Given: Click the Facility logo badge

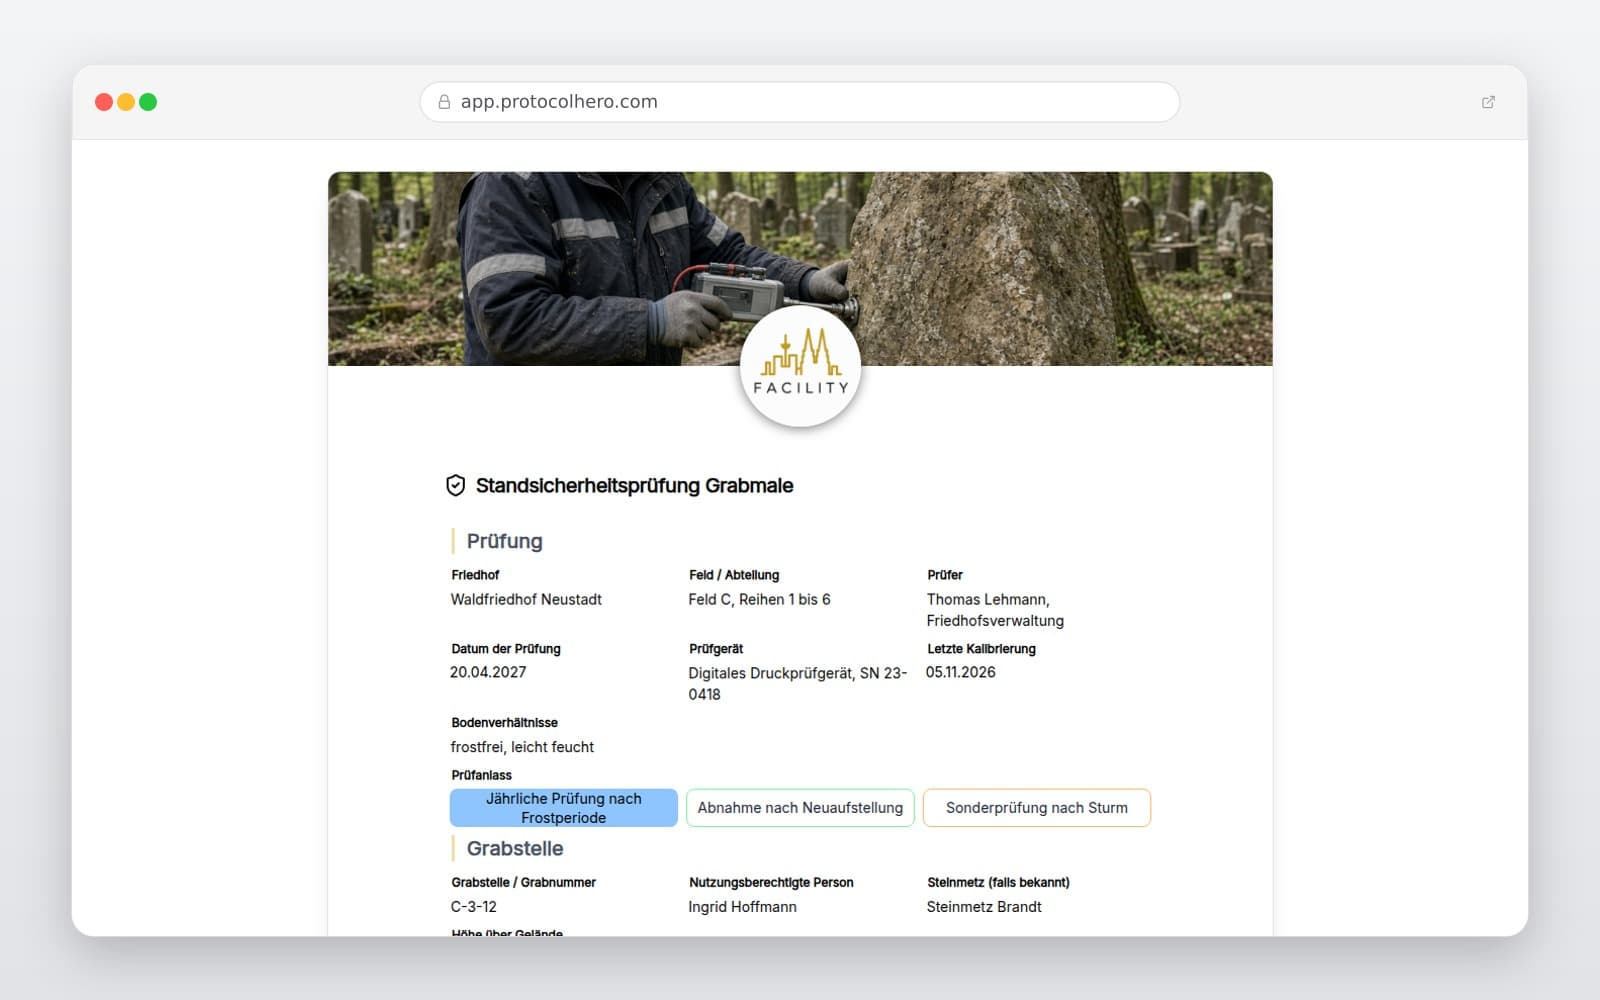Looking at the screenshot, I should coord(800,366).
